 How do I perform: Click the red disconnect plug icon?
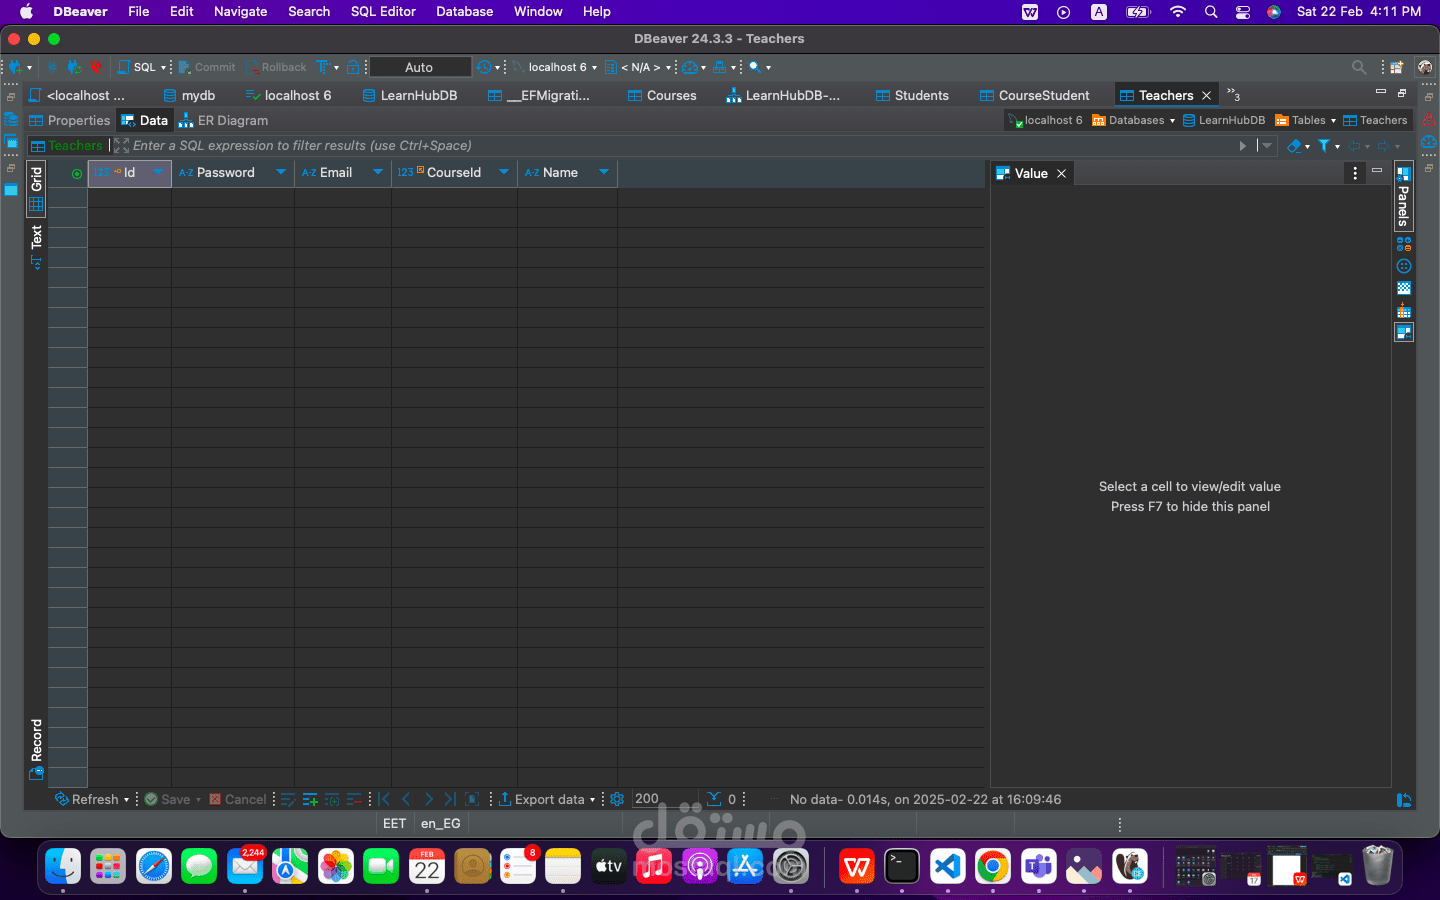(x=96, y=67)
